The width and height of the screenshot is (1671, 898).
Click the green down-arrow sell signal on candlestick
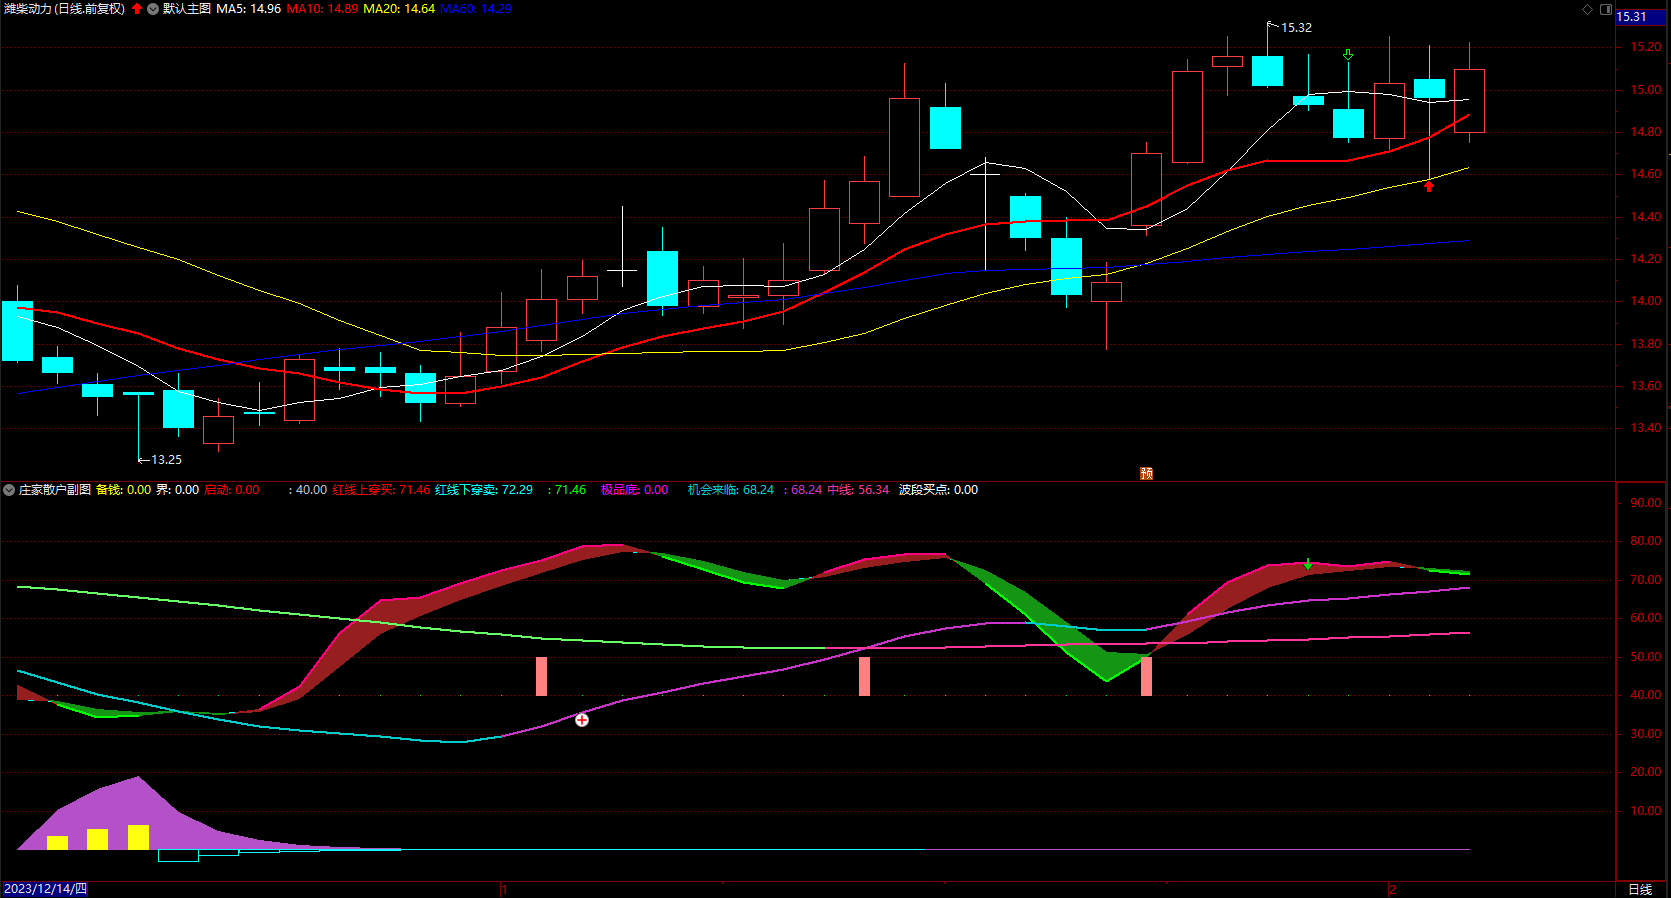pos(1348,55)
